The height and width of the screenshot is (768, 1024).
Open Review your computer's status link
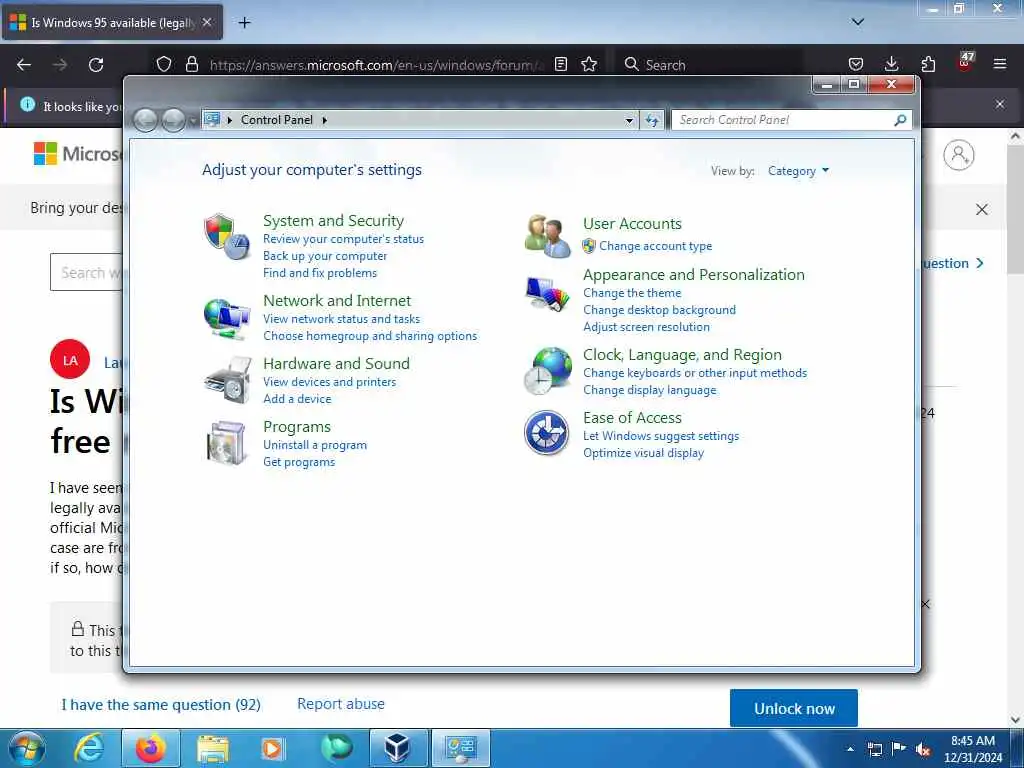click(344, 239)
